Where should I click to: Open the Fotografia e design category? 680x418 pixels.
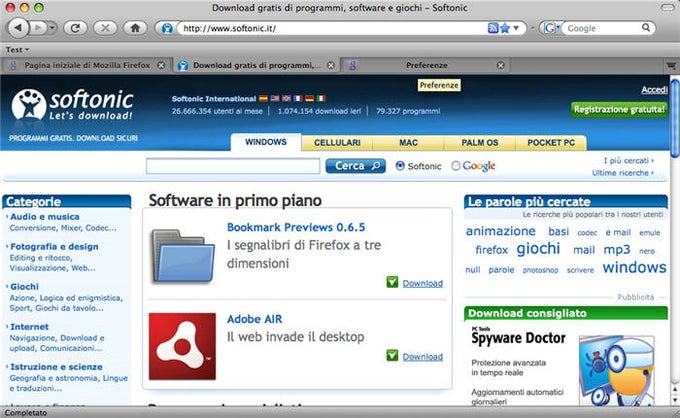pyautogui.click(x=54, y=246)
